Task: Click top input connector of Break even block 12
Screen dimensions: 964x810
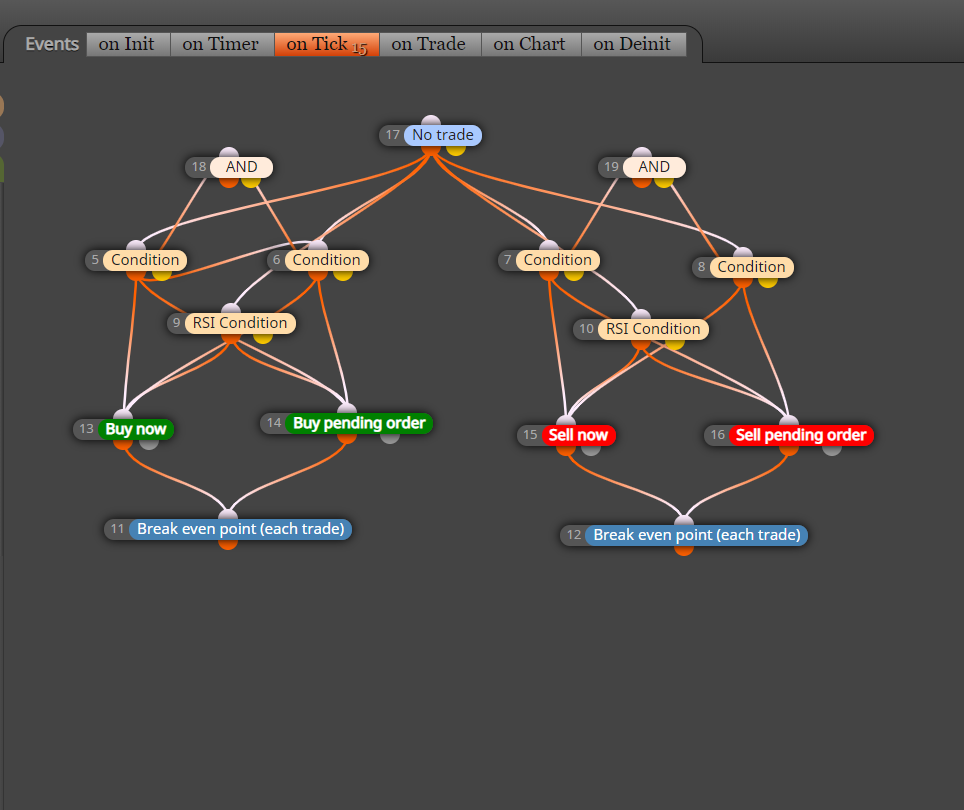Action: tap(684, 521)
